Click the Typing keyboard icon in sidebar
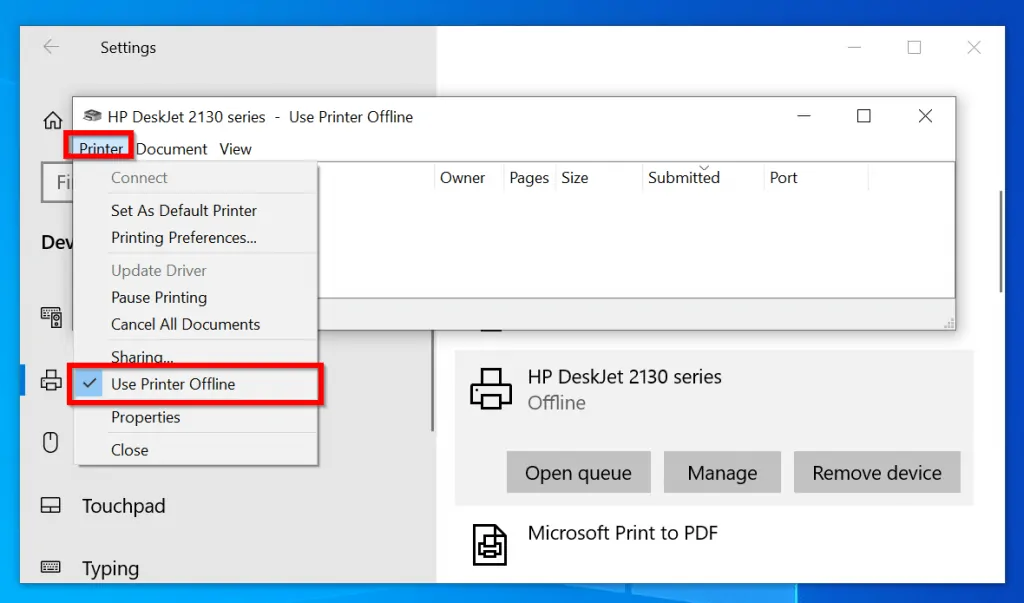 pyautogui.click(x=51, y=568)
